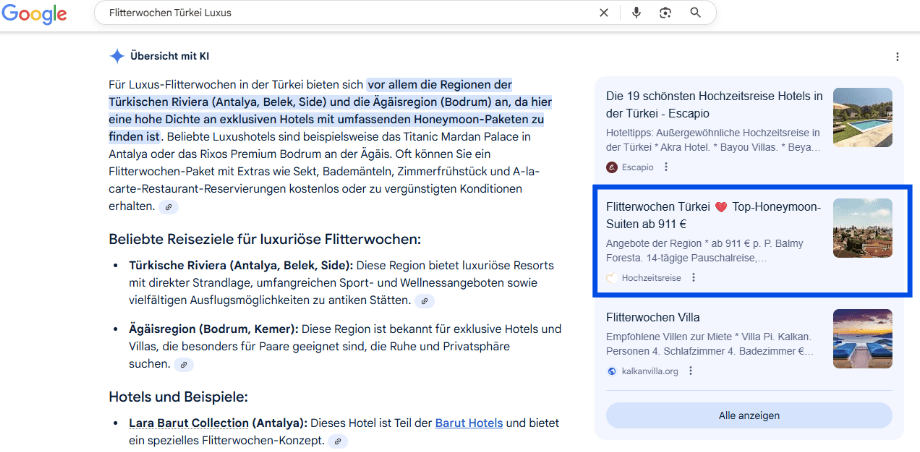The height and width of the screenshot is (452, 920).
Task: Open the Google logo homepage
Action: click(33, 14)
